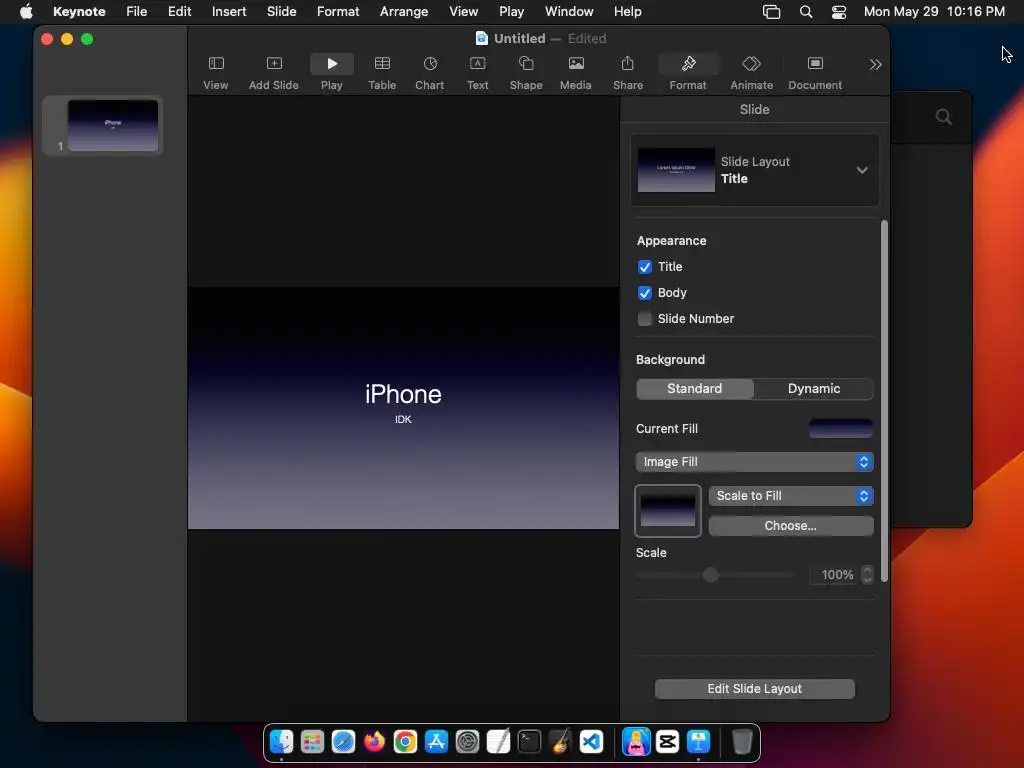This screenshot has width=1024, height=768.
Task: Open the Animate inspector
Action: 752,73
